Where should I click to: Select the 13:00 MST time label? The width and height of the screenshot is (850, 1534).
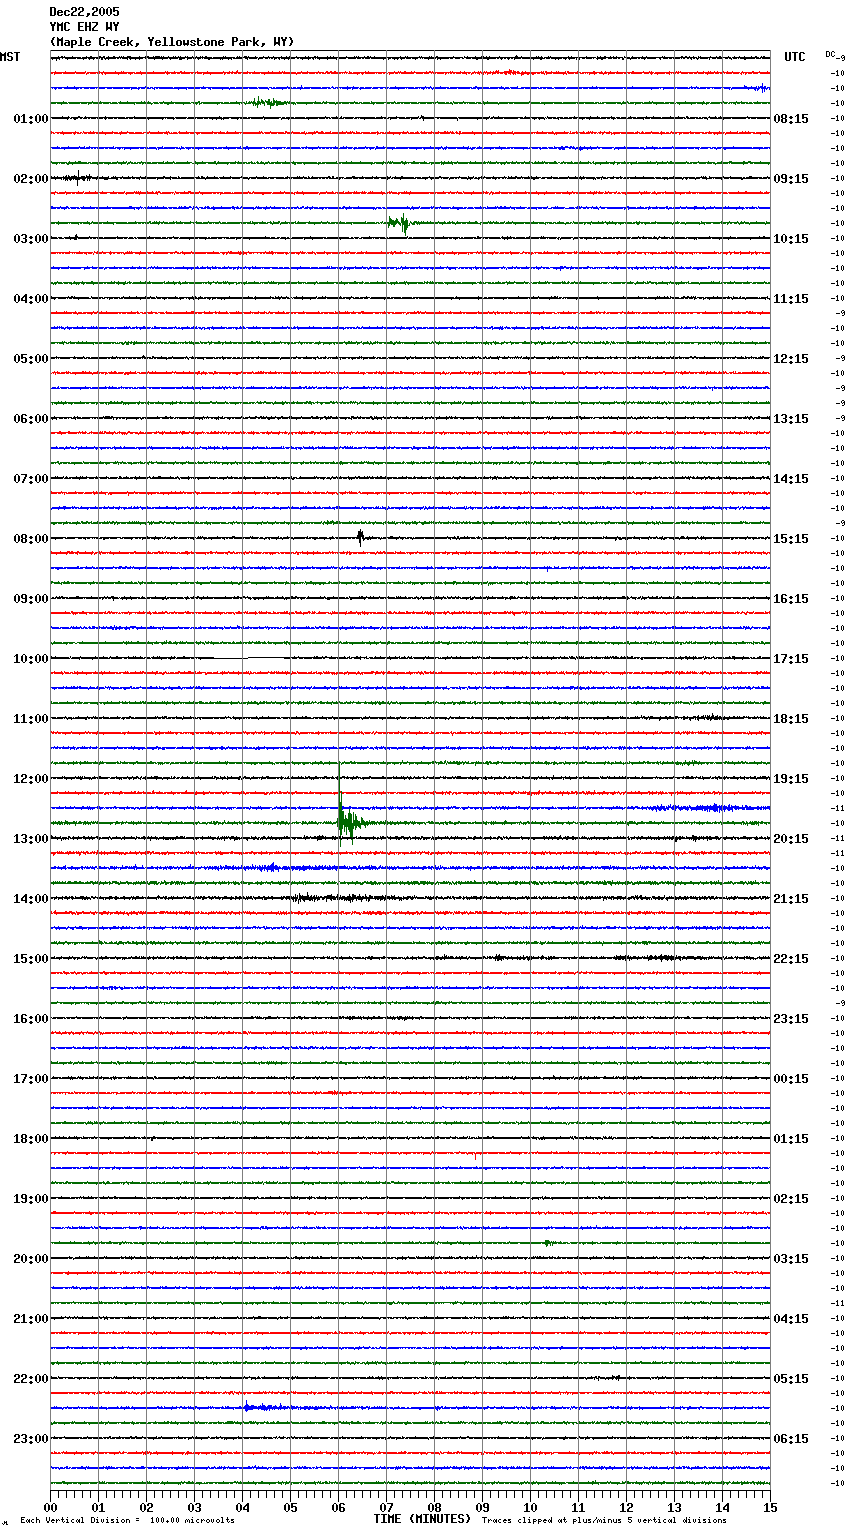point(31,839)
